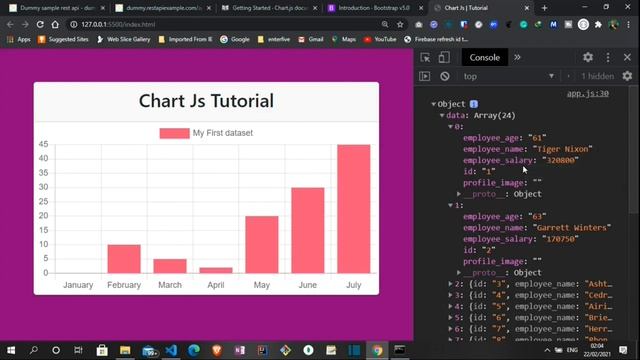Open the Web Slice Gallery bookmark
640x360 pixels.
click(x=123, y=39)
